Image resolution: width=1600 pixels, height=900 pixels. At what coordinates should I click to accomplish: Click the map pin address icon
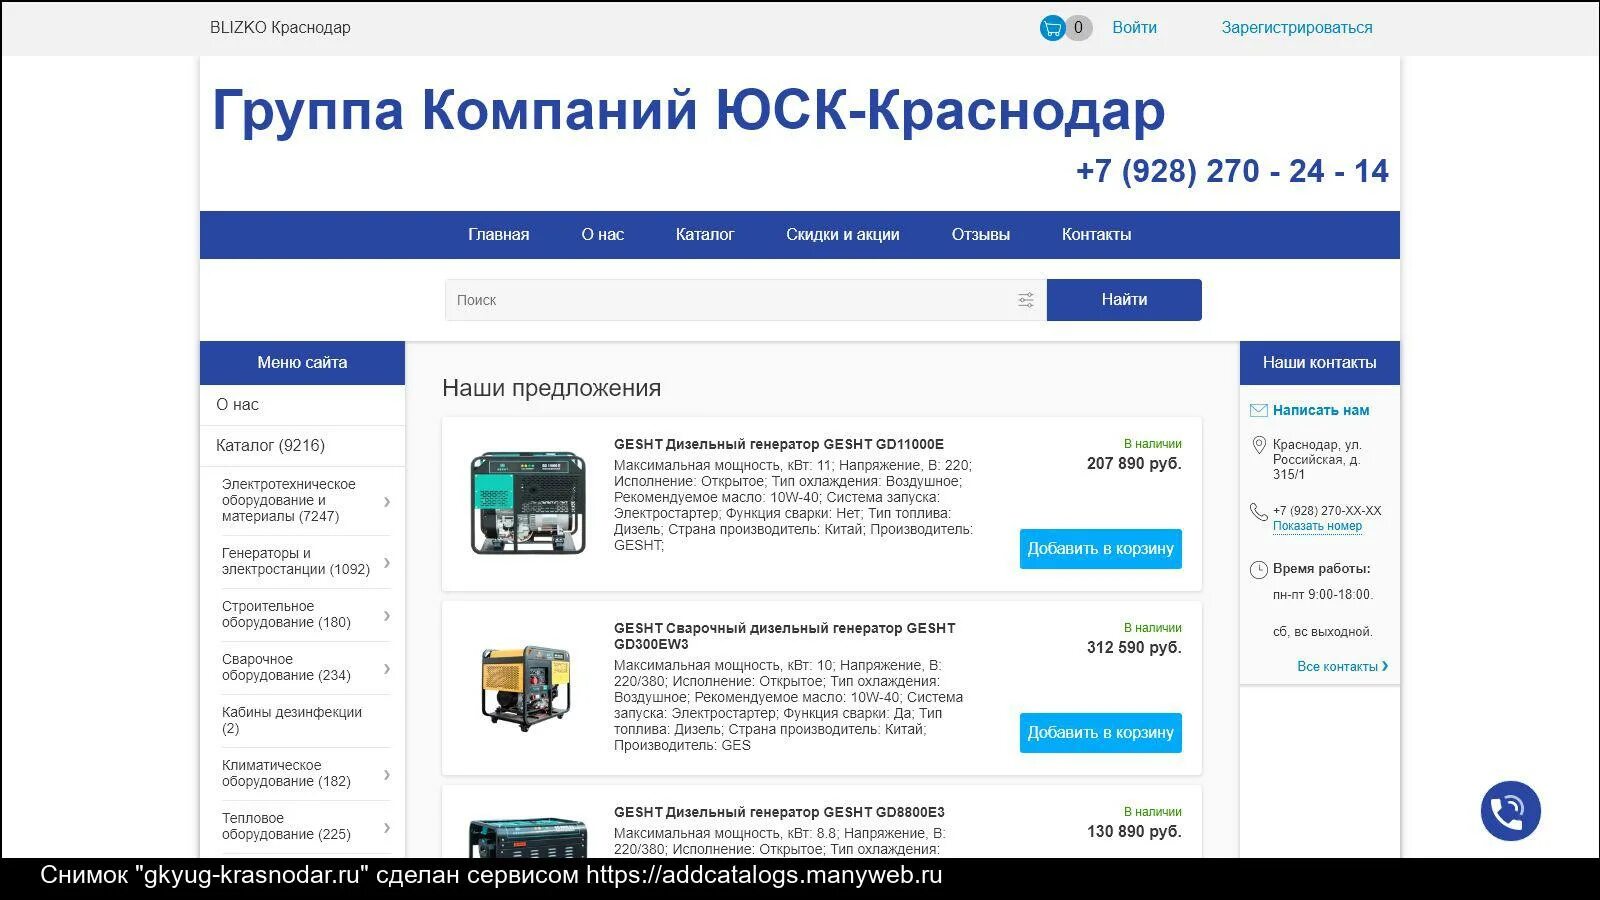click(1259, 445)
